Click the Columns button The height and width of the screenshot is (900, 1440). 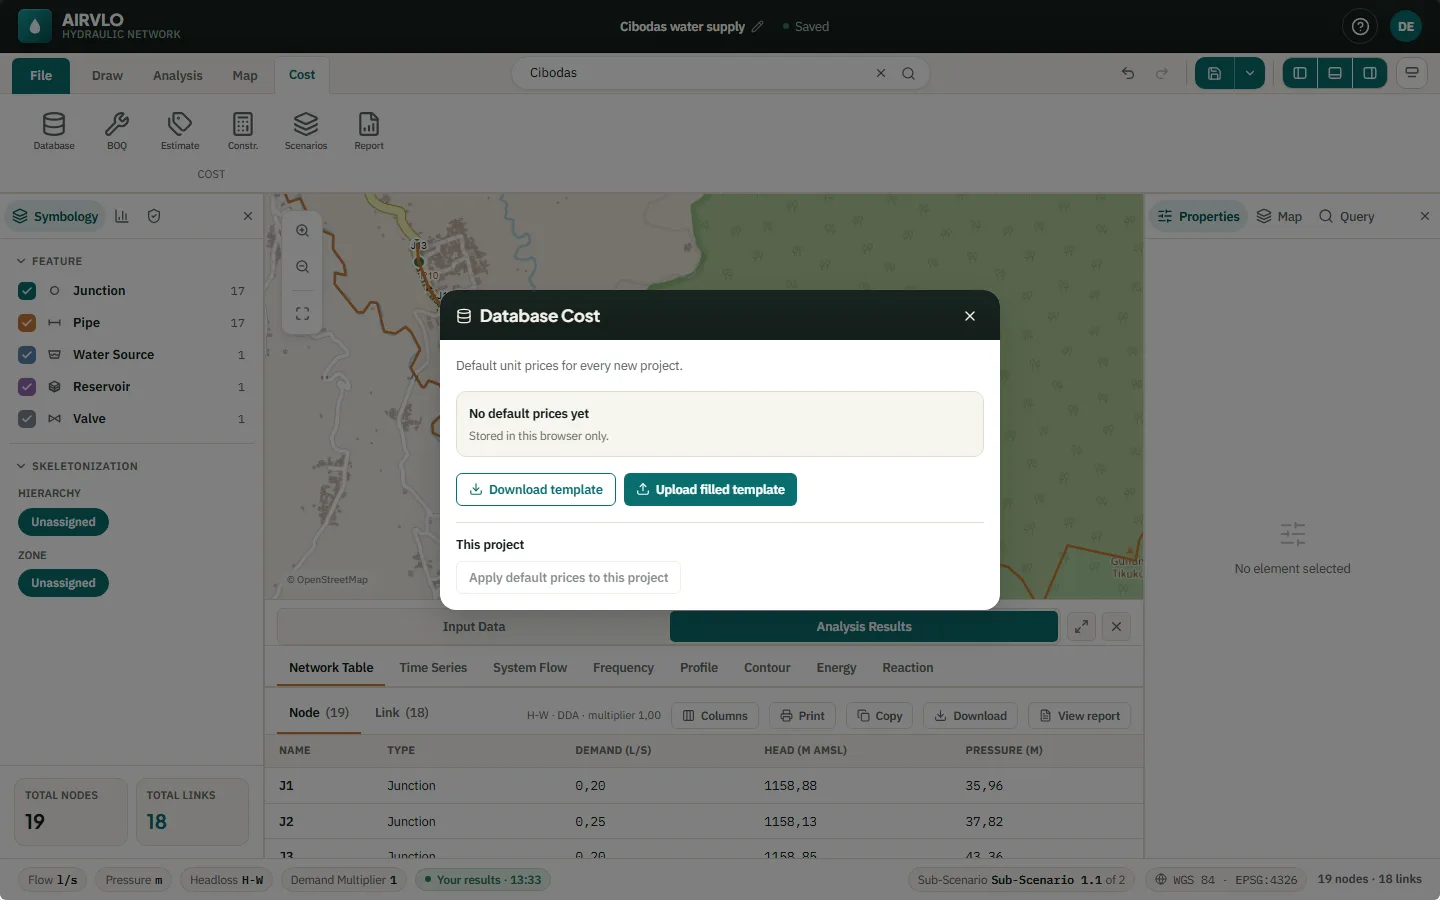(715, 716)
